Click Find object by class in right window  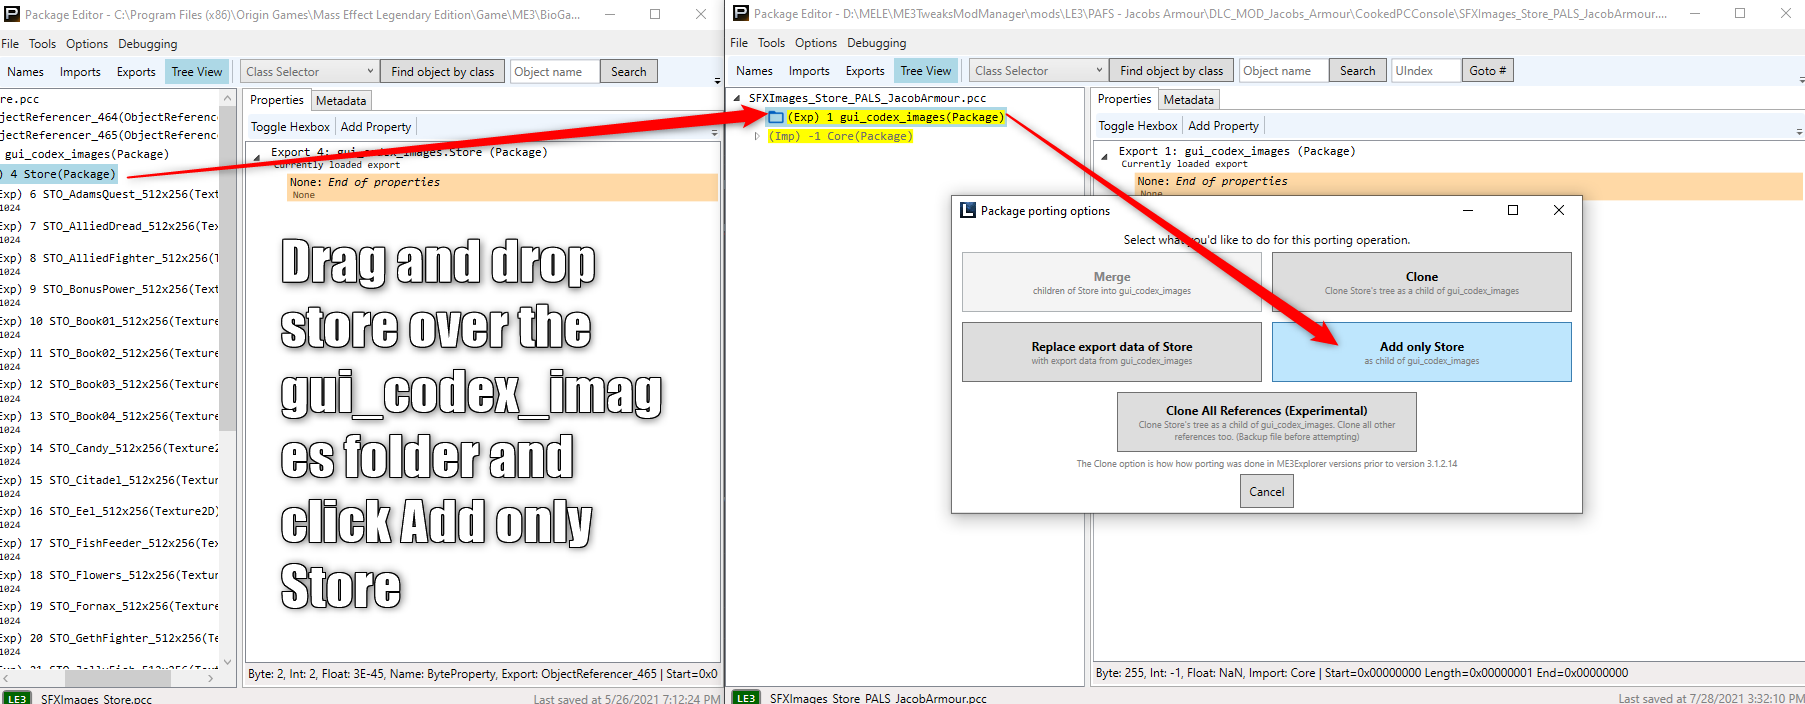pos(1171,71)
